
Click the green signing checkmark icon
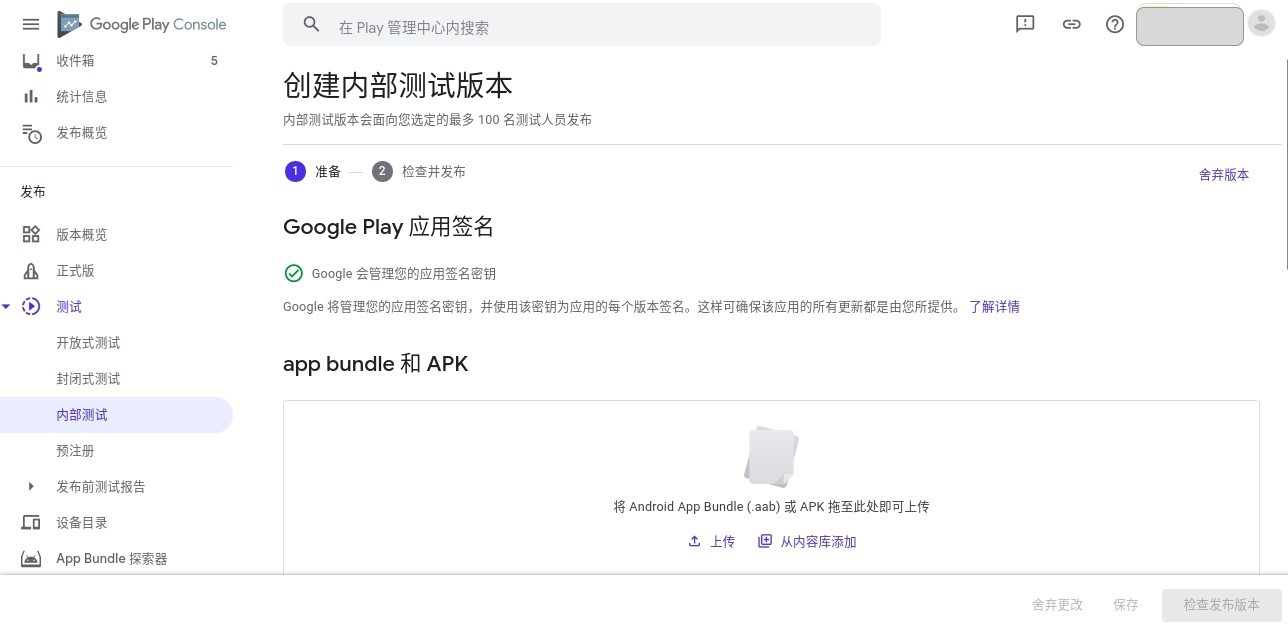(293, 273)
